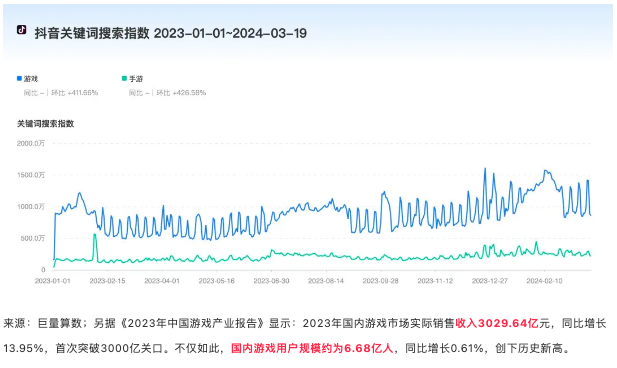Click the 游戏 legend label

31,79
